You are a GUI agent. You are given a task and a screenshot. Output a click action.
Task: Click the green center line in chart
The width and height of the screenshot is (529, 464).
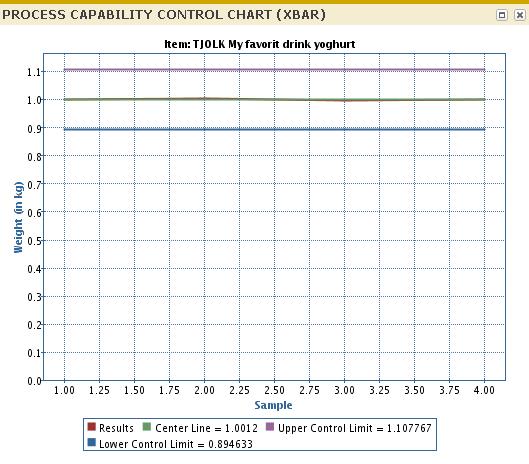coord(274,100)
